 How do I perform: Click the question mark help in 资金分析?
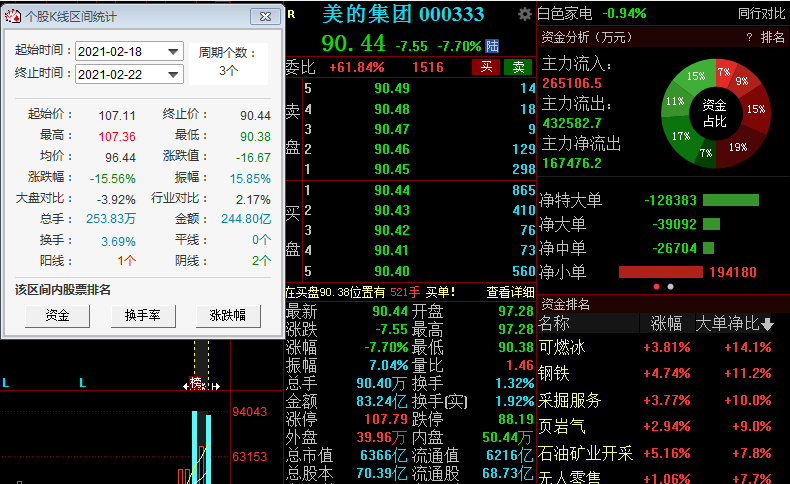749,37
